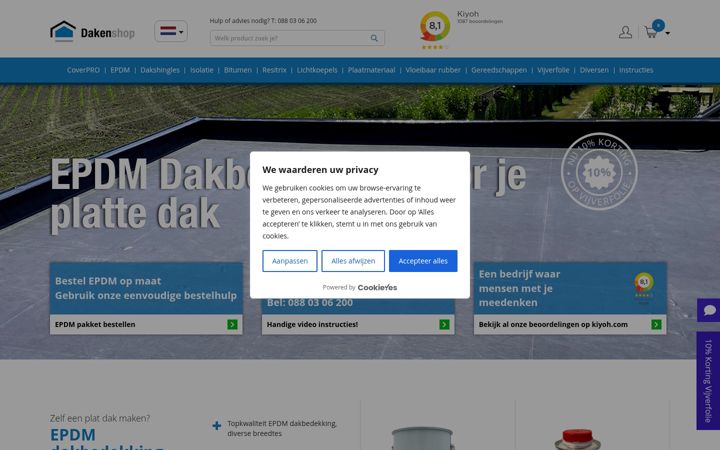Open the CoverPRO menu item
The image size is (720, 450).
[83, 70]
